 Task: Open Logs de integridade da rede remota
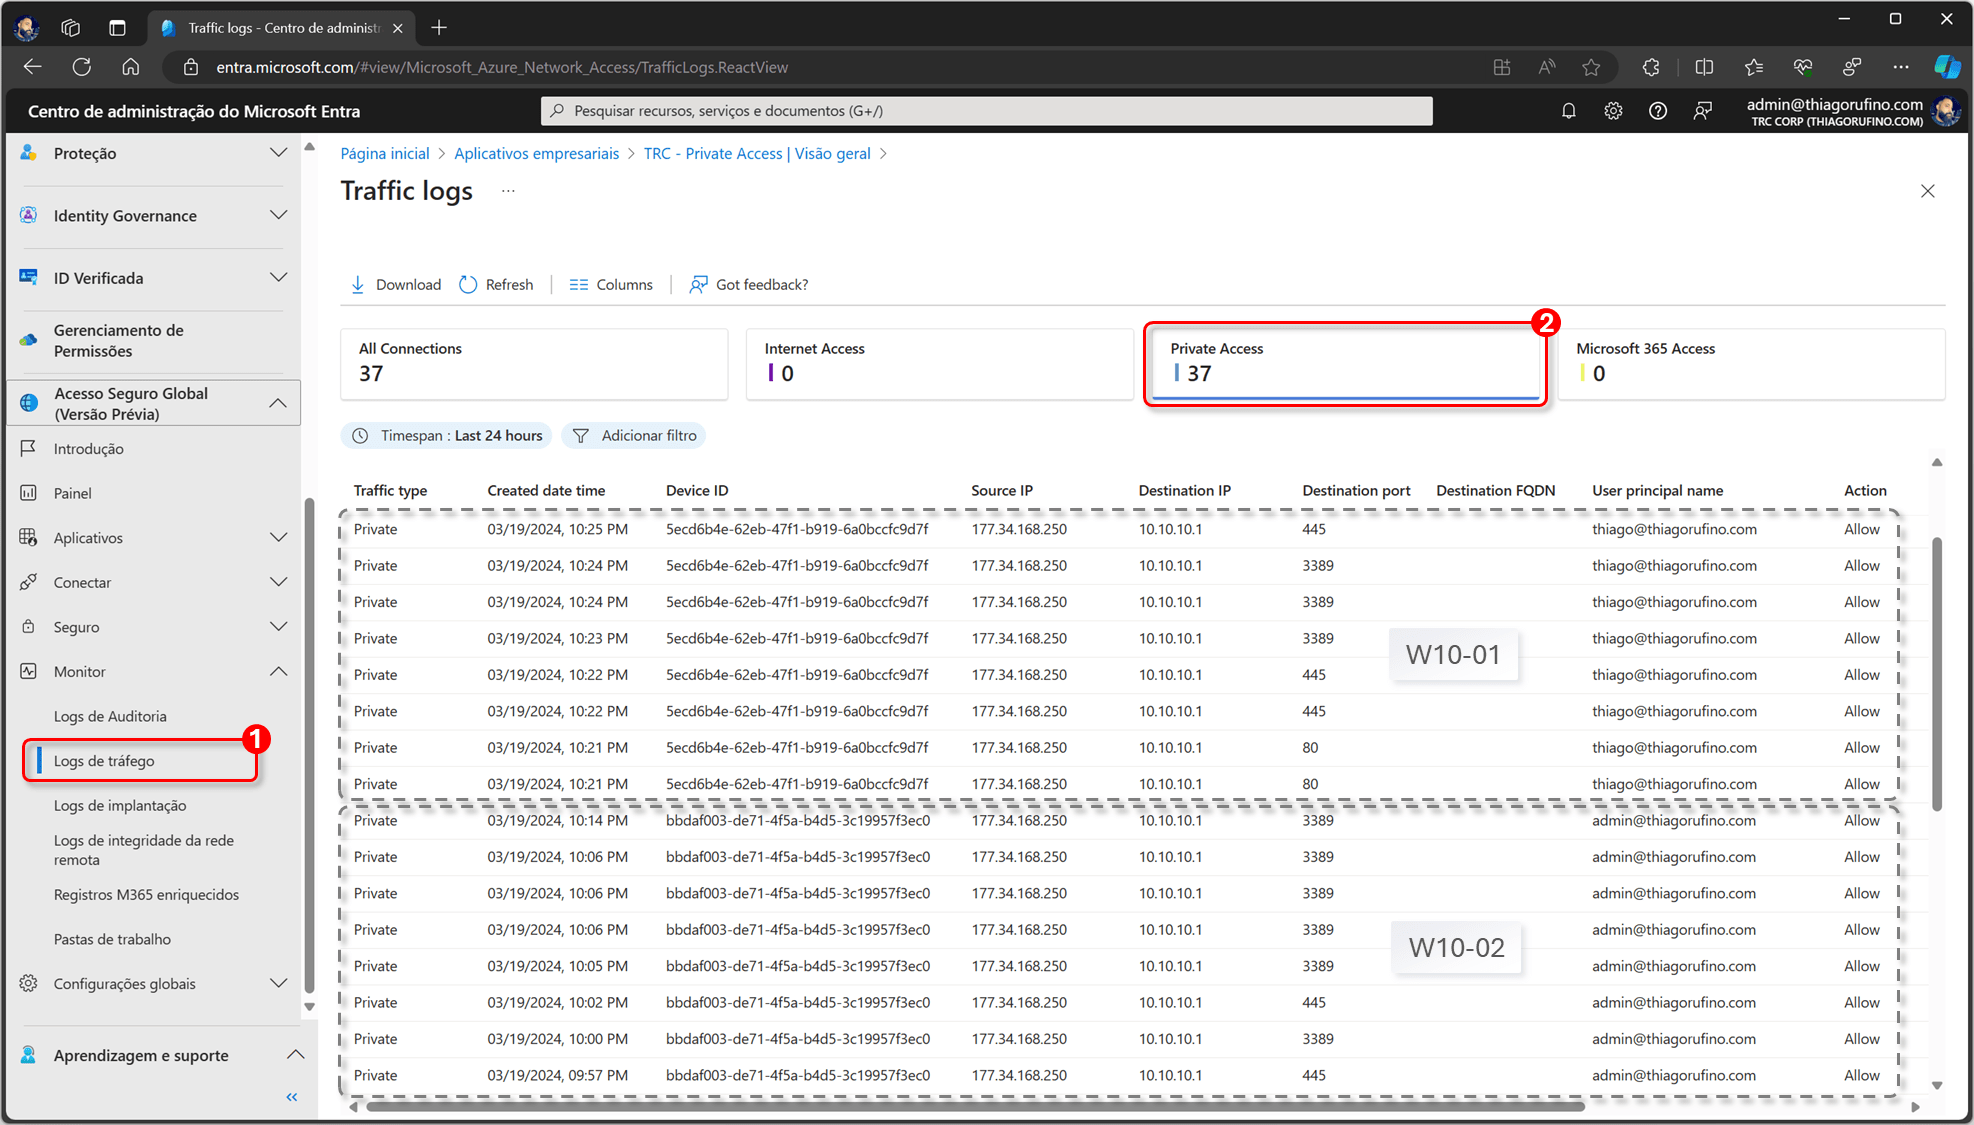click(x=144, y=850)
